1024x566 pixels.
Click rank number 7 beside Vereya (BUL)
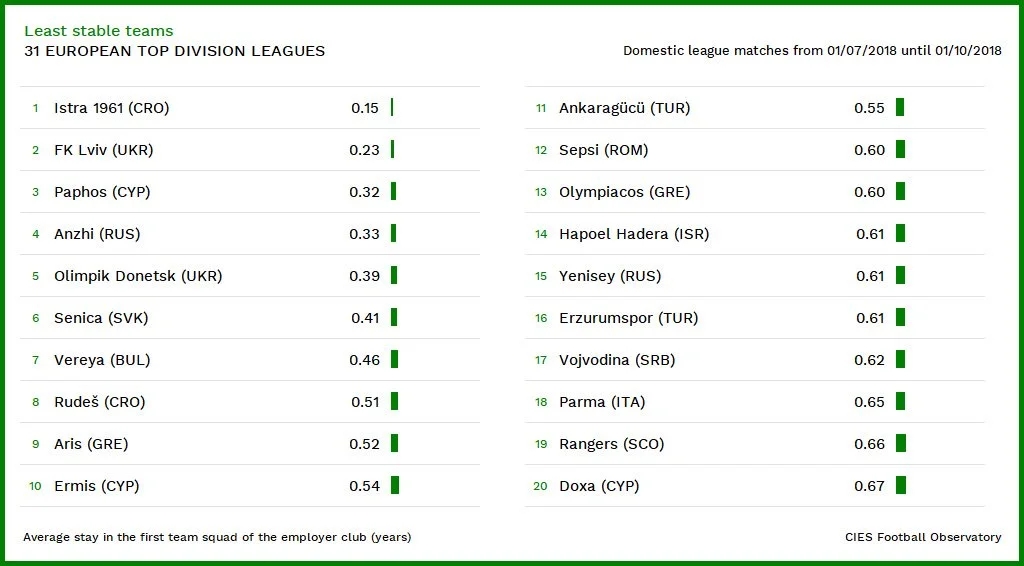pos(35,360)
